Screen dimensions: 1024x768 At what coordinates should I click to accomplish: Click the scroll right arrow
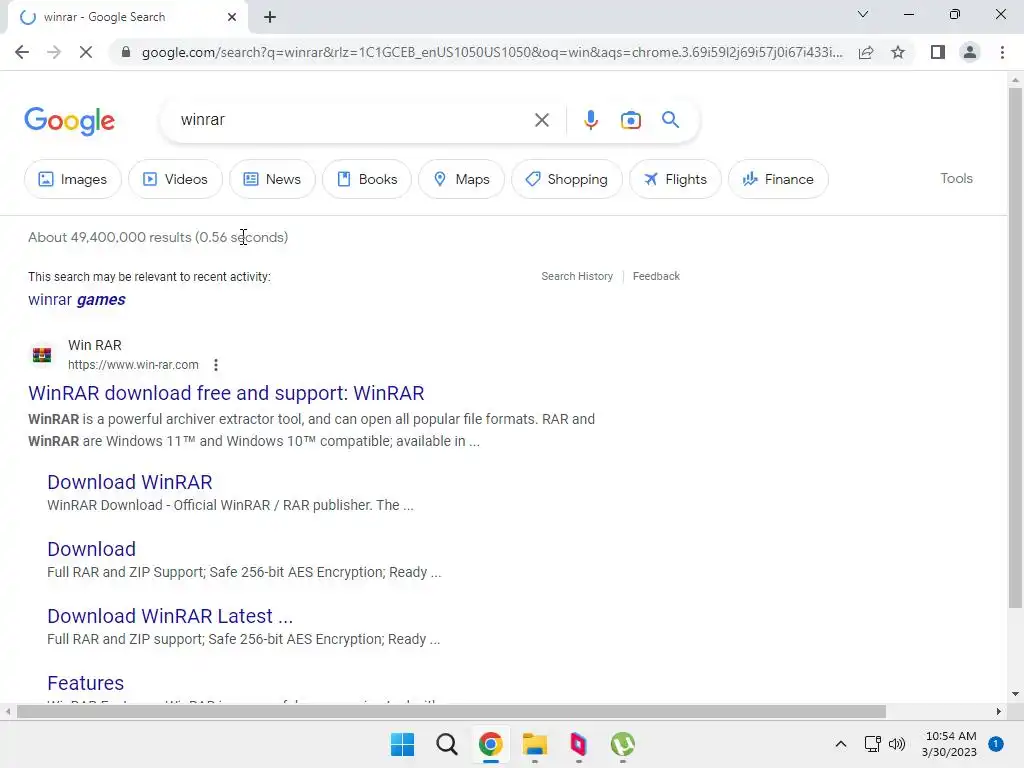(999, 711)
